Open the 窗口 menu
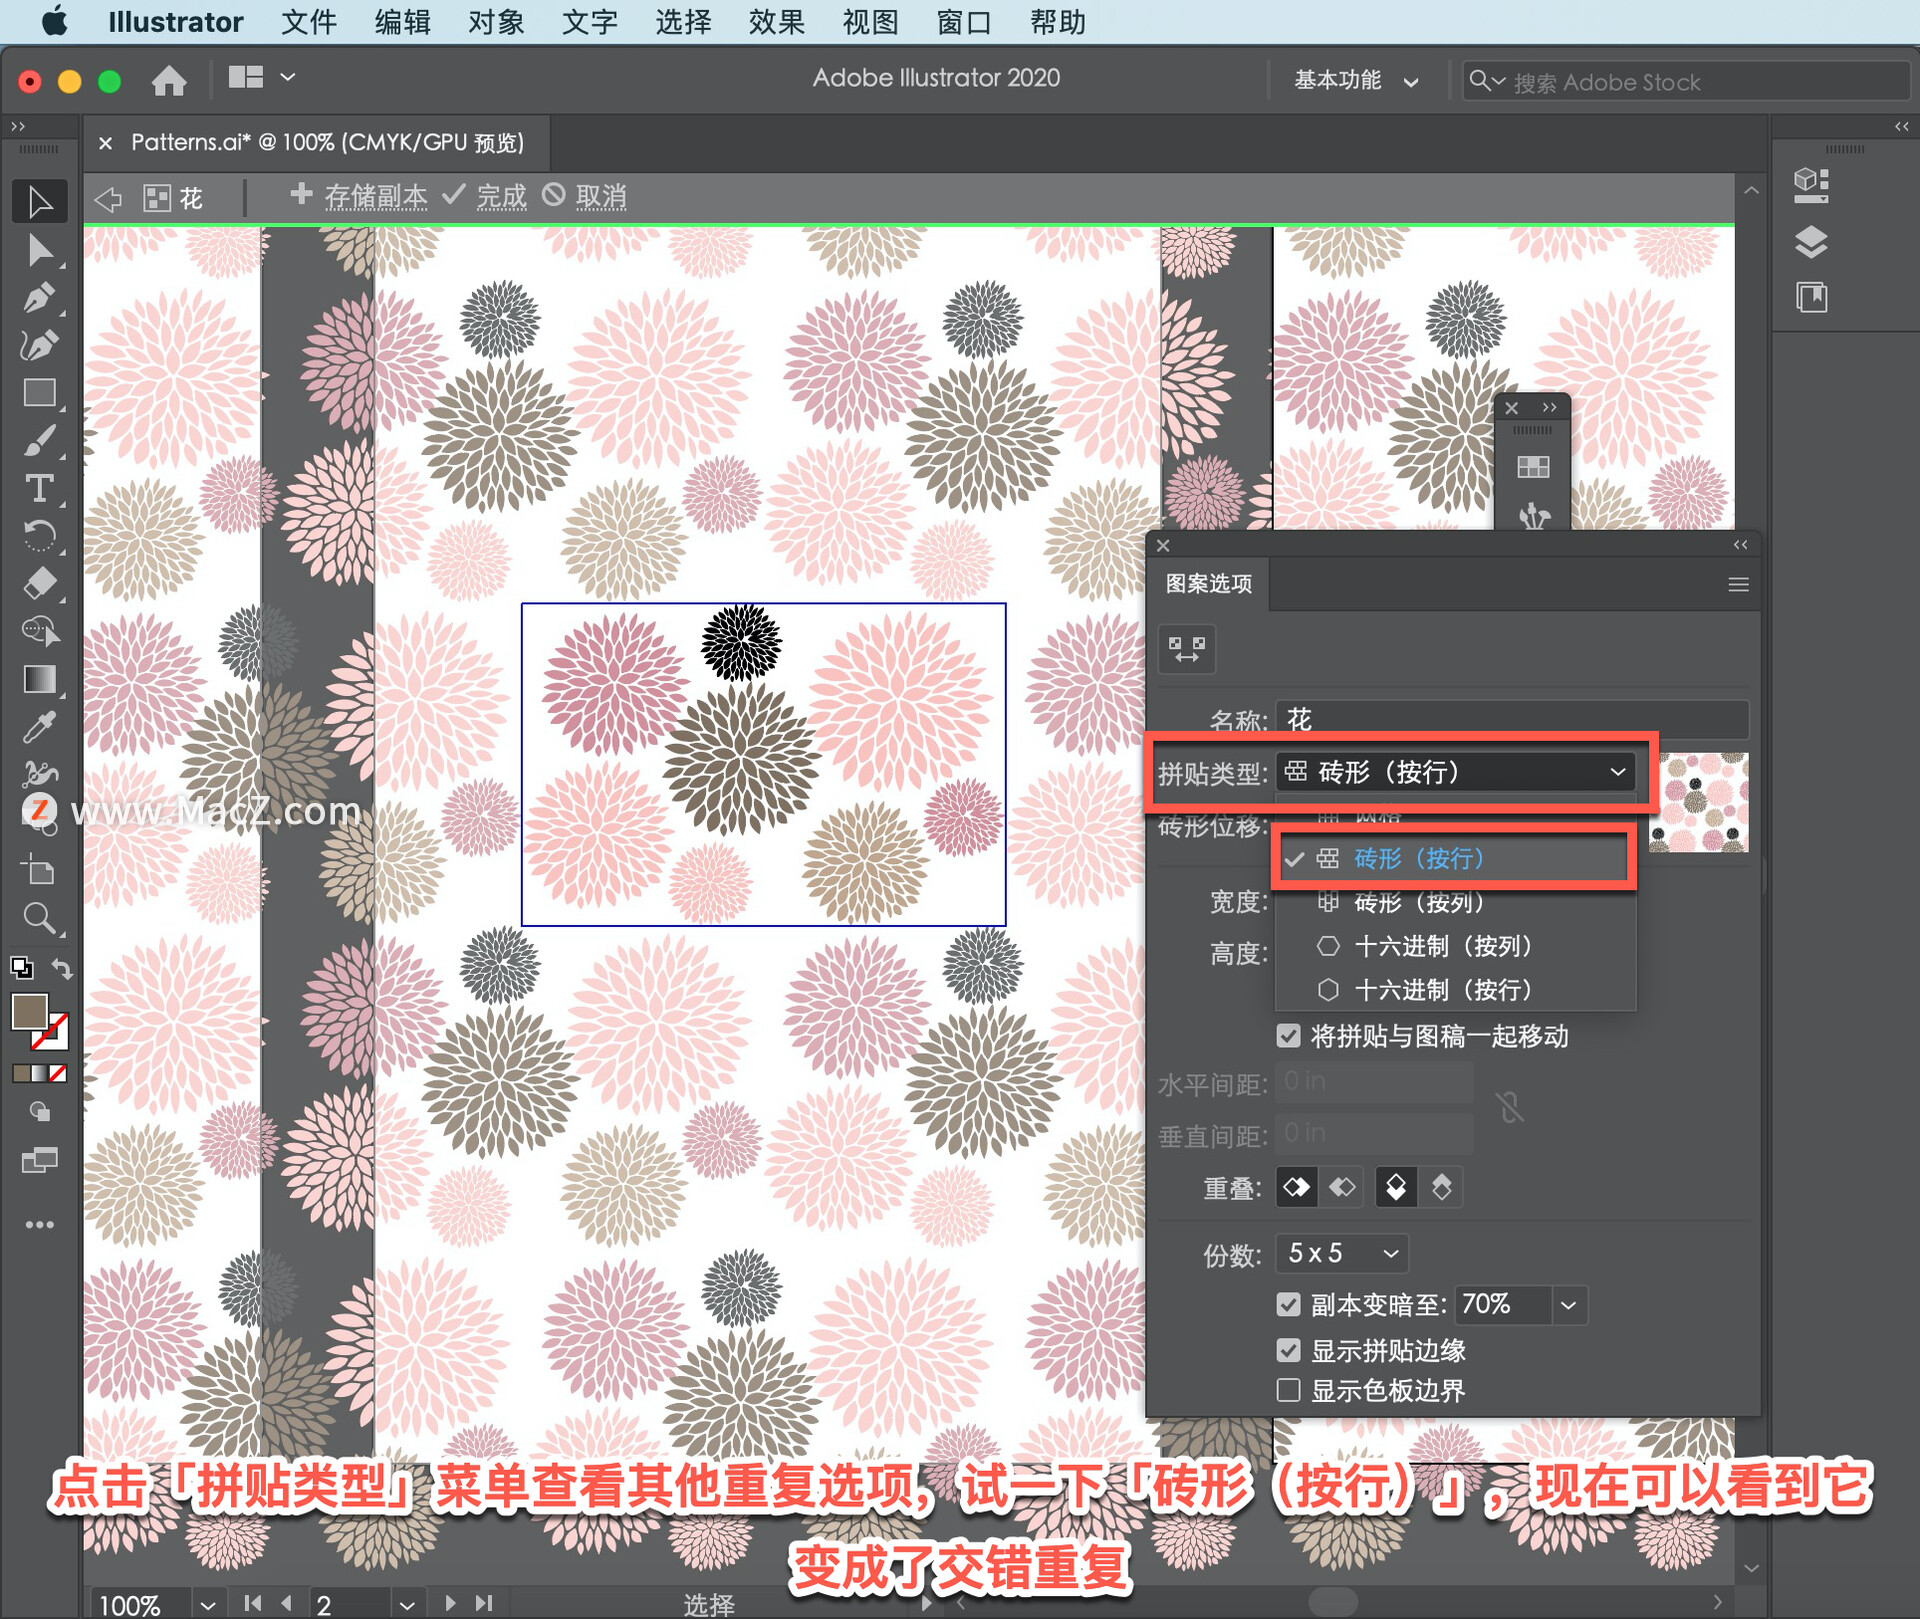Viewport: 1920px width, 1619px height. (964, 22)
